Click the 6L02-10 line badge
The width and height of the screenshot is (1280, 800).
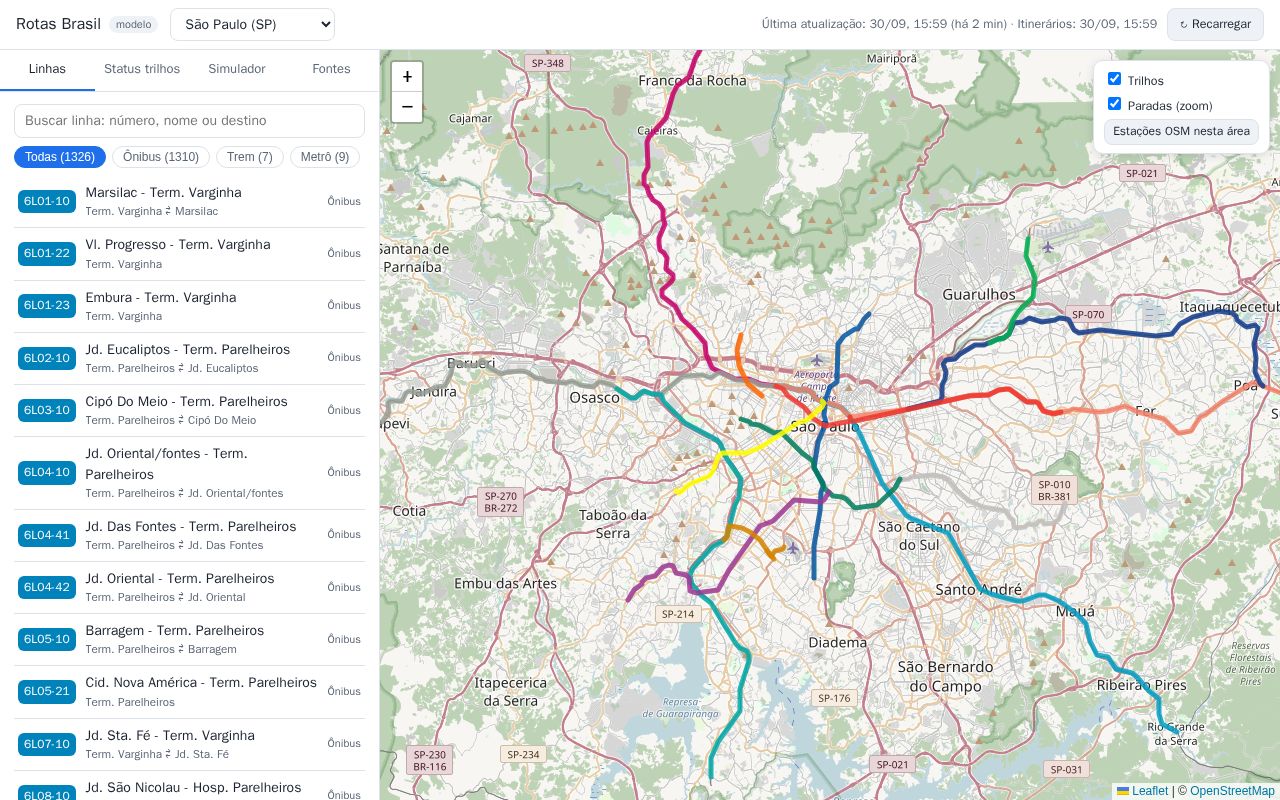click(47, 358)
